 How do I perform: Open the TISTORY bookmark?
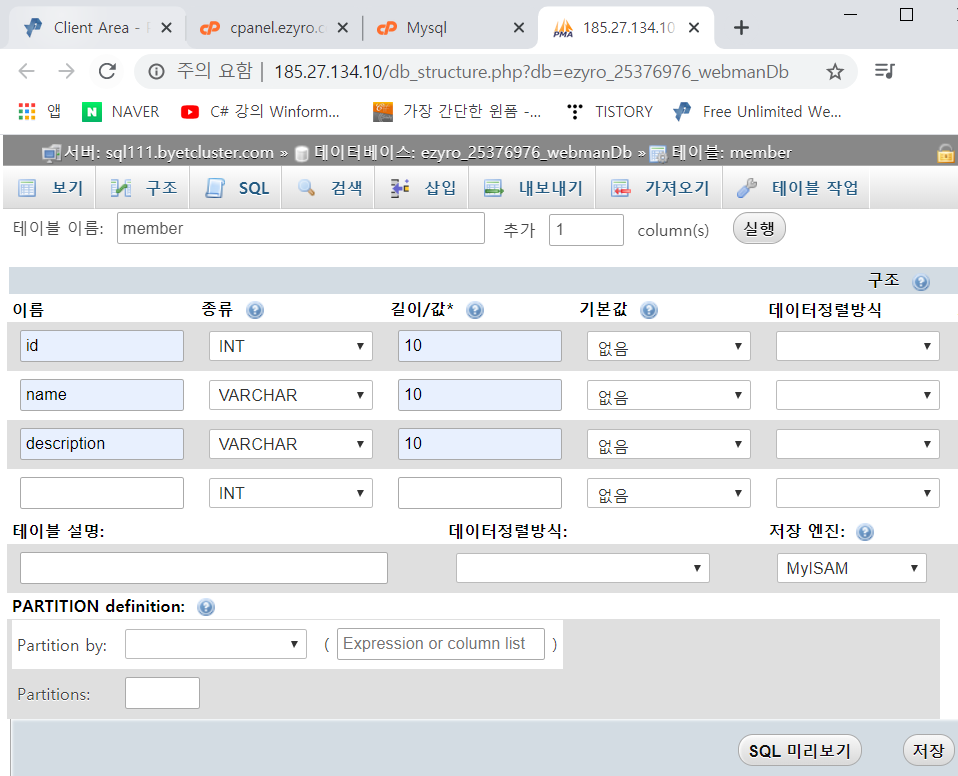(610, 112)
